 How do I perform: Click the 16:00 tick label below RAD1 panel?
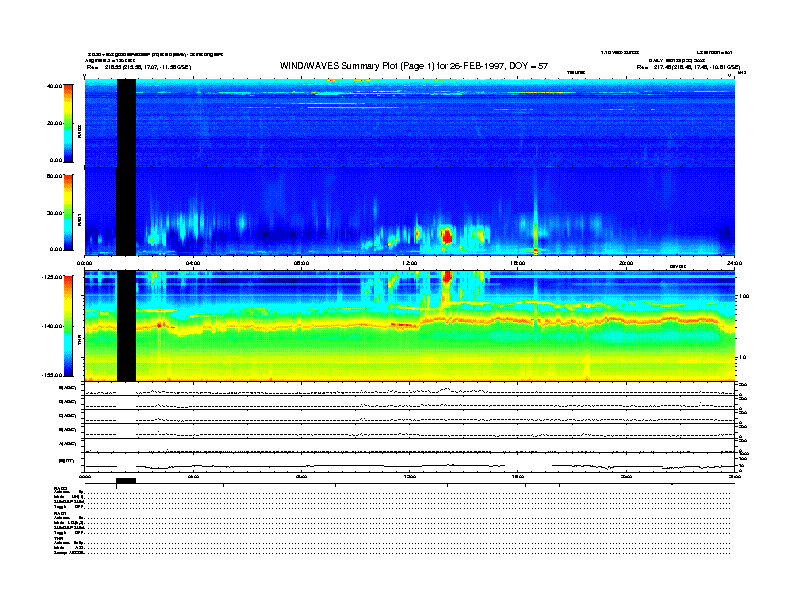pos(518,263)
